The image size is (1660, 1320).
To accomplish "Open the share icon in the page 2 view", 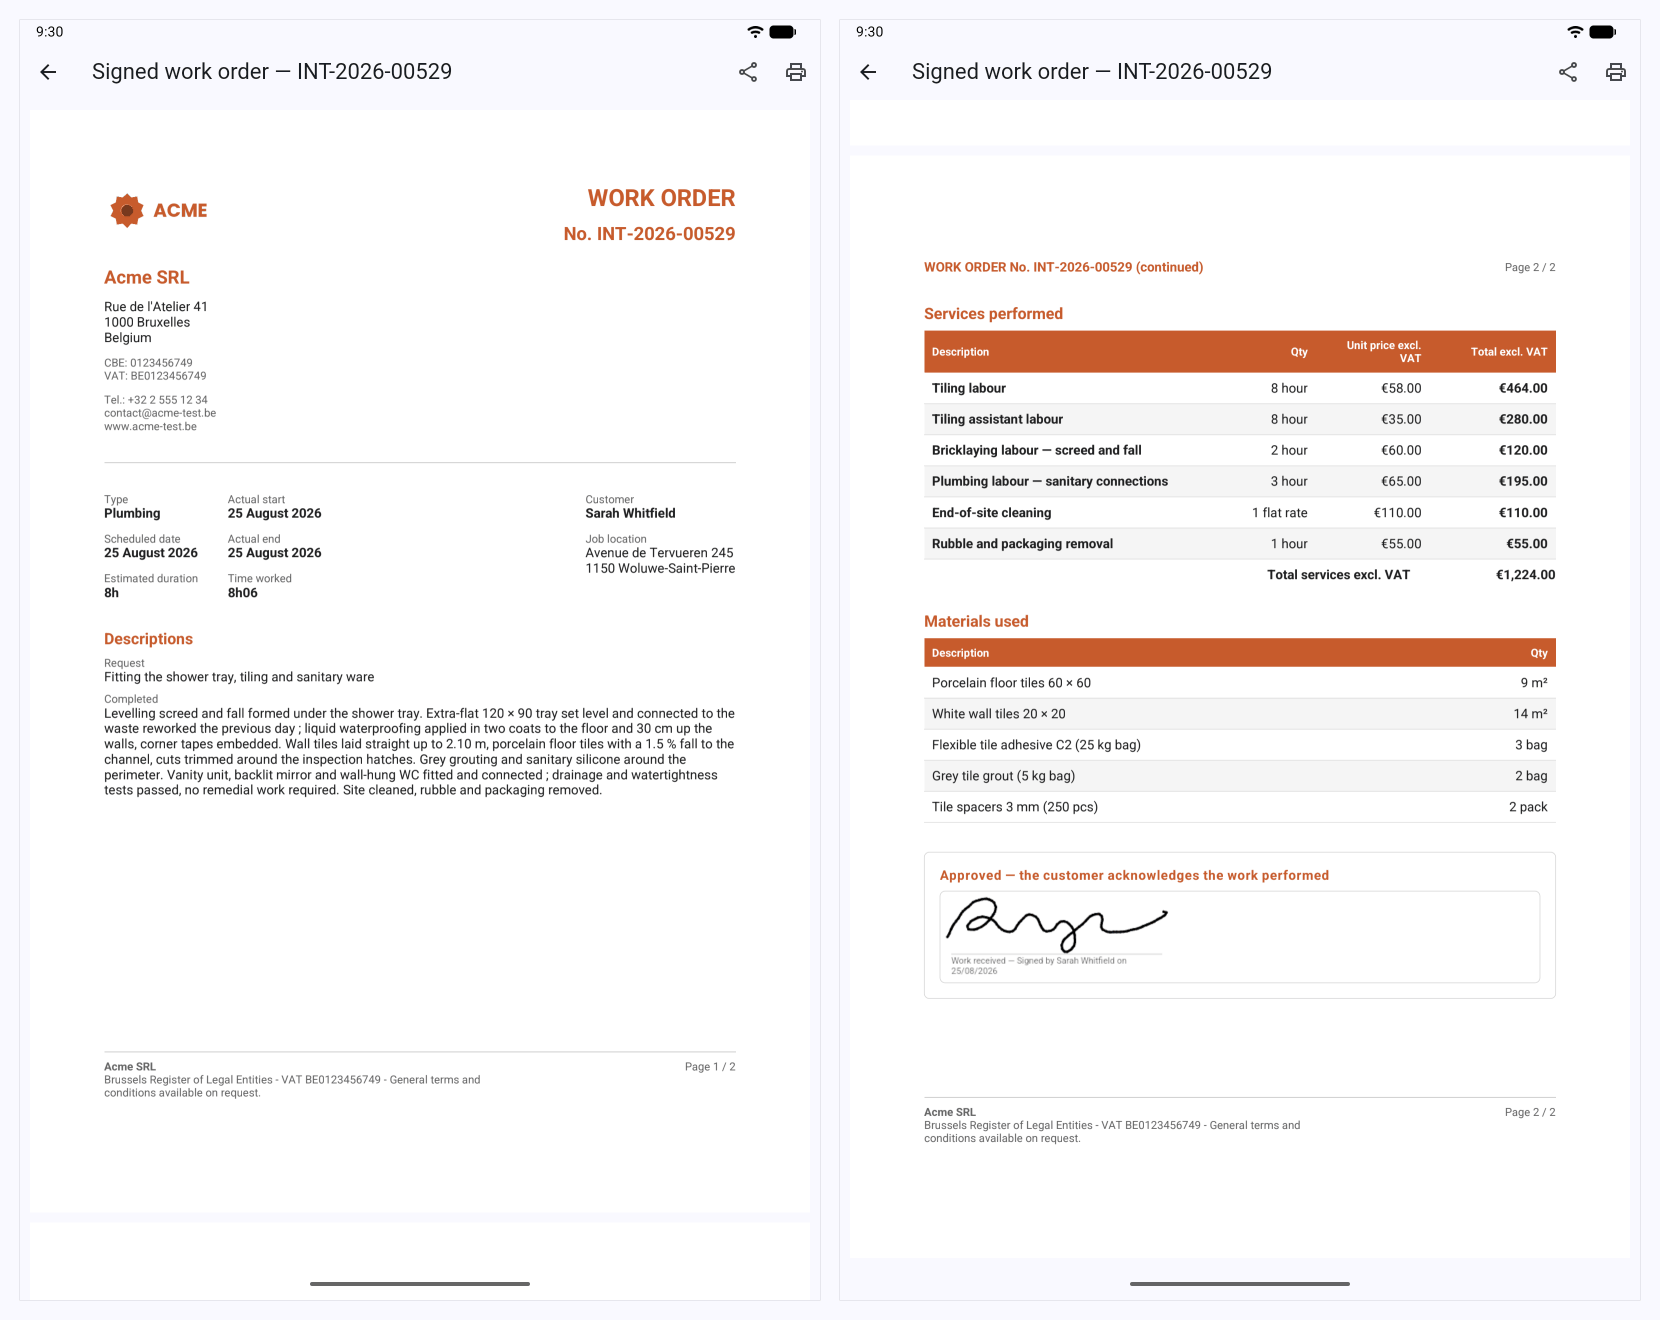I will tap(1568, 72).
